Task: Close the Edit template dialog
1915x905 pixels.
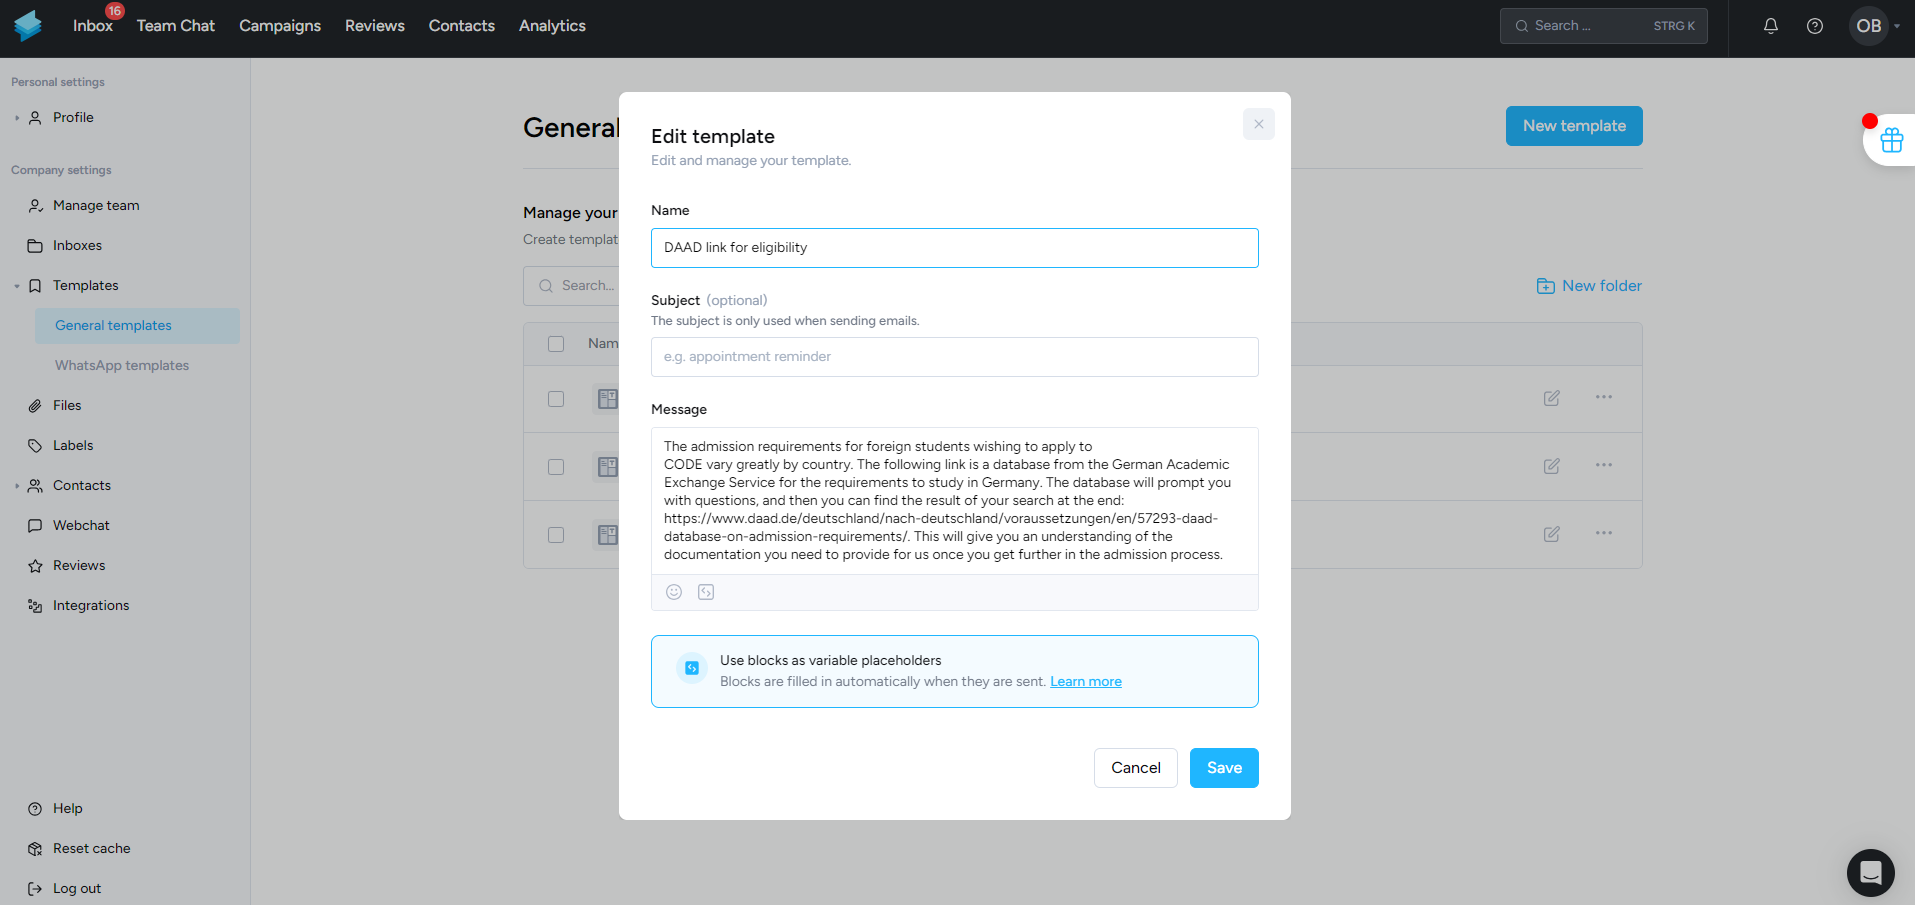Action: pos(1259,124)
